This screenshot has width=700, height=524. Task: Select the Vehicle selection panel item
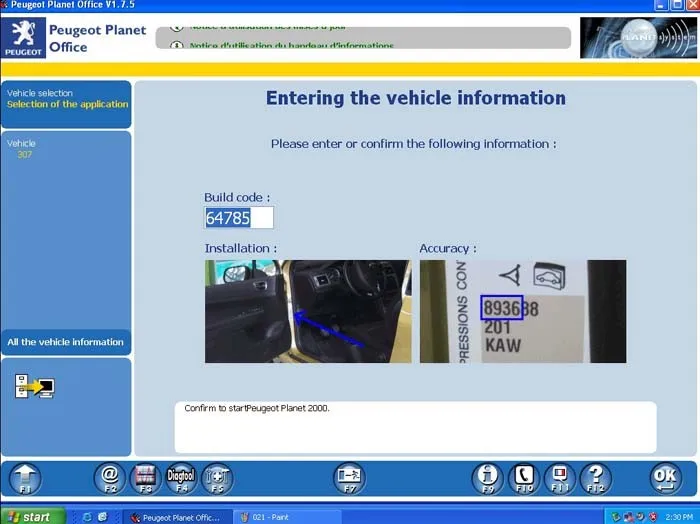(x=66, y=99)
